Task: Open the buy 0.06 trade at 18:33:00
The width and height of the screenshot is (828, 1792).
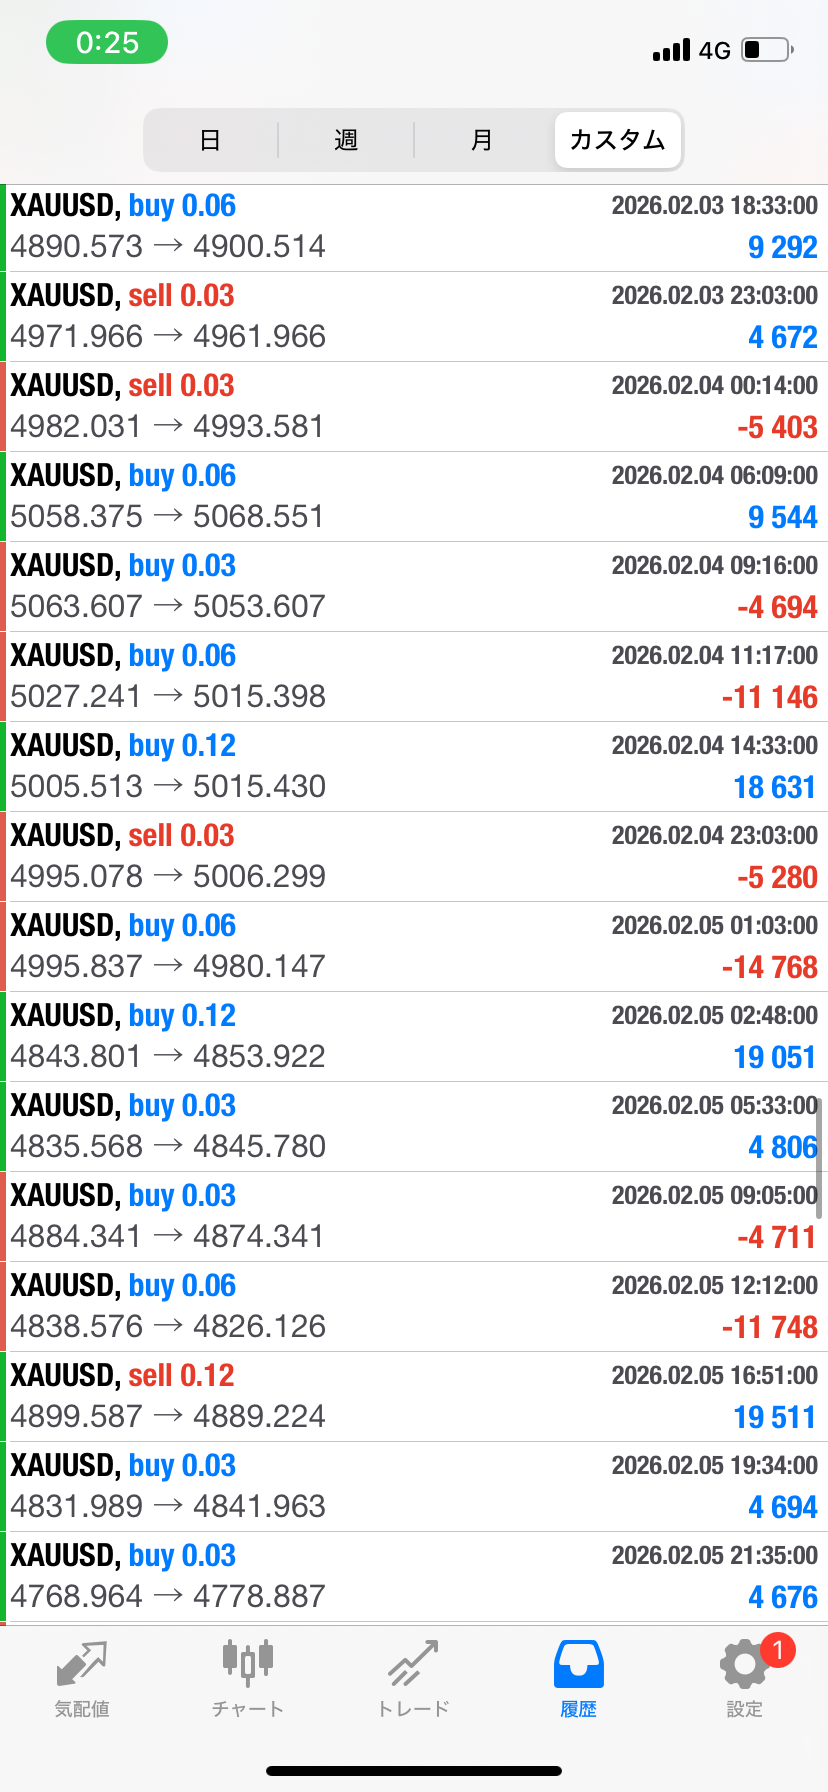Action: tap(414, 227)
